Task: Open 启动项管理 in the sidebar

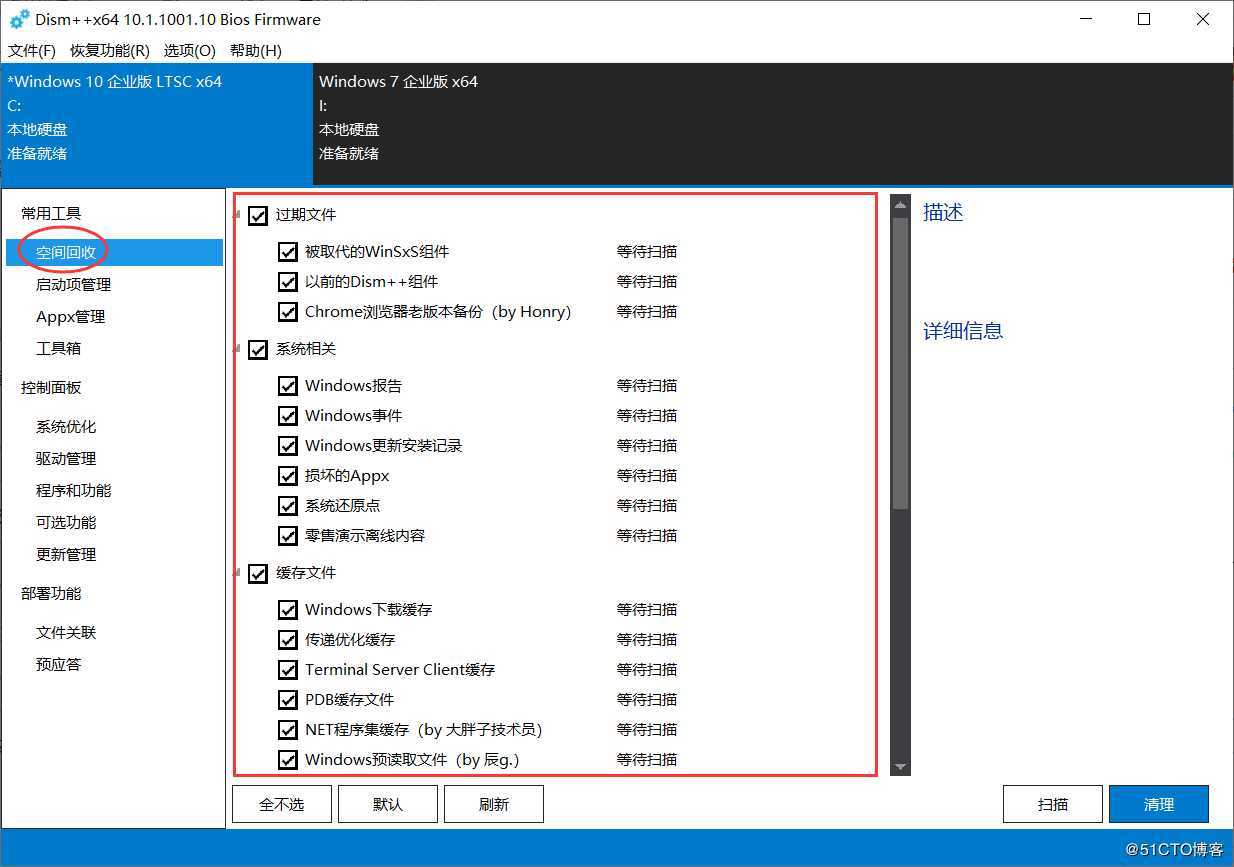Action: pyautogui.click(x=74, y=284)
